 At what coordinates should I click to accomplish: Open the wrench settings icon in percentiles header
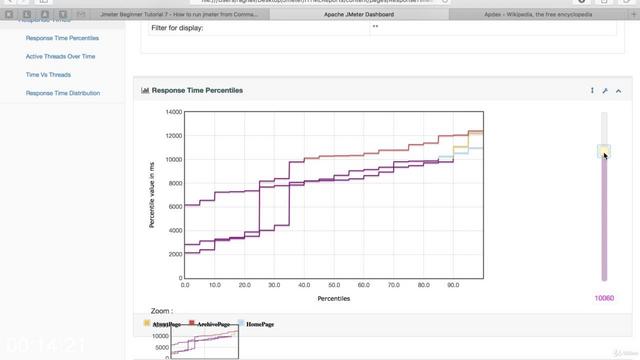point(605,91)
